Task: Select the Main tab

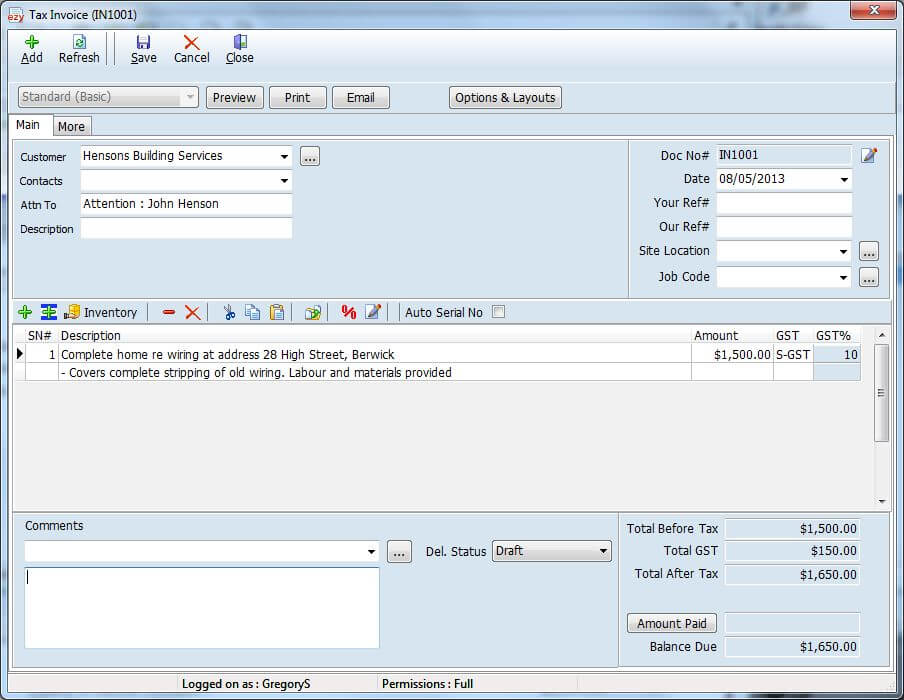Action: tap(29, 126)
